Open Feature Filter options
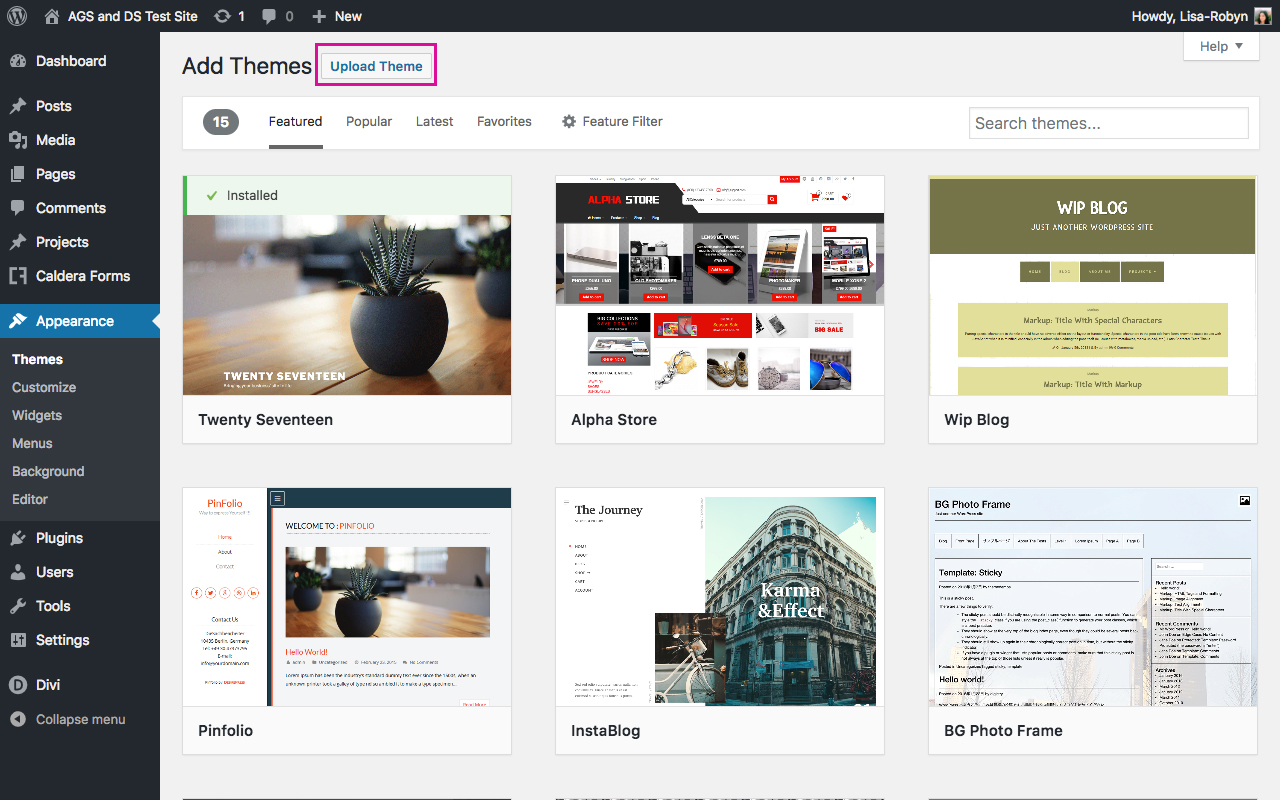The image size is (1280, 800). 612,122
